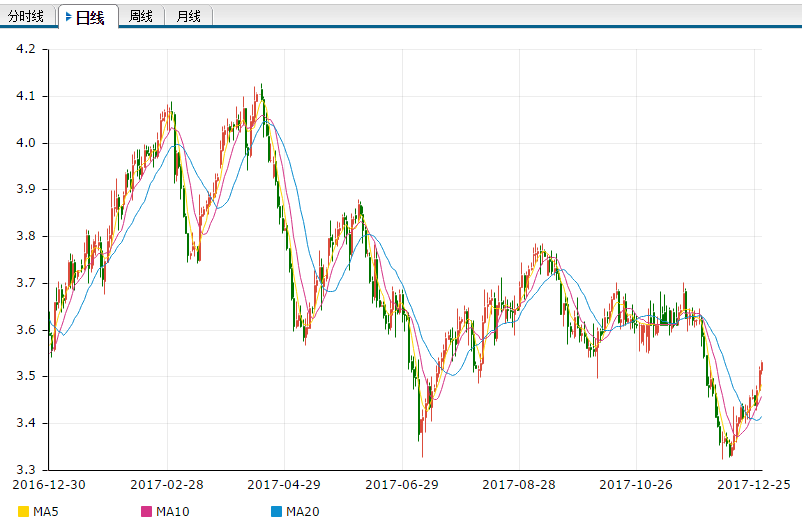
Task: Switch to the 分时线 tab
Action: (26, 16)
